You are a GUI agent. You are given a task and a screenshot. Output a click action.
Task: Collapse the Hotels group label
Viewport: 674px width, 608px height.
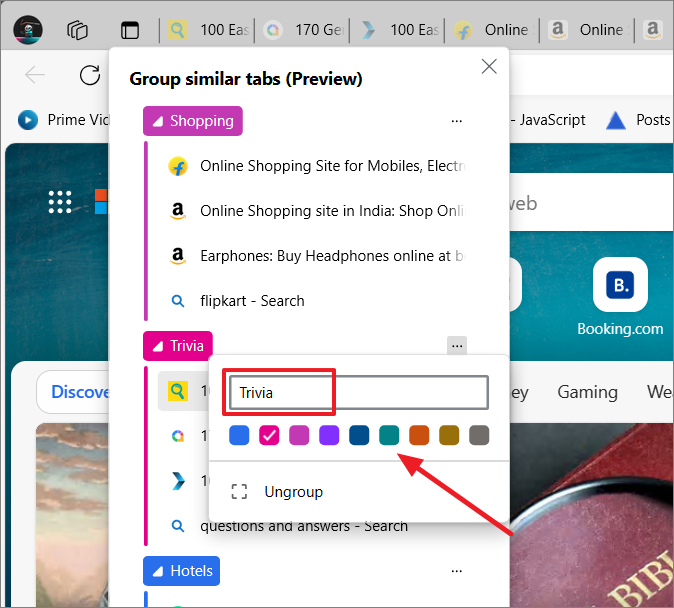[181, 571]
